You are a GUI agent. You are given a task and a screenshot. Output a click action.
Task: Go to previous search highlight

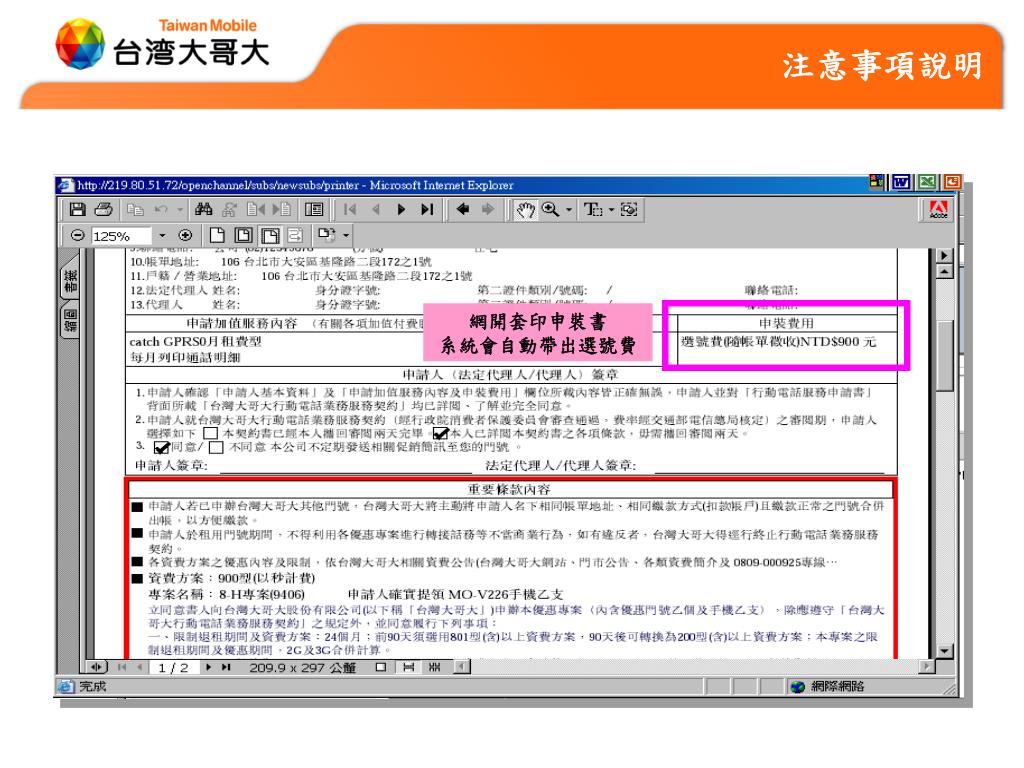256,210
